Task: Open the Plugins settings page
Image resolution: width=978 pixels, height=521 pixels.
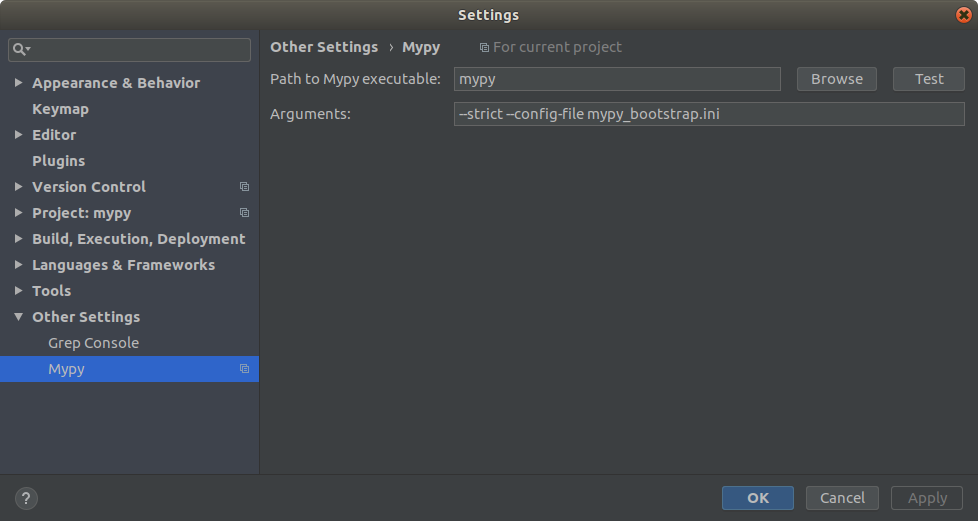Action: 58,161
